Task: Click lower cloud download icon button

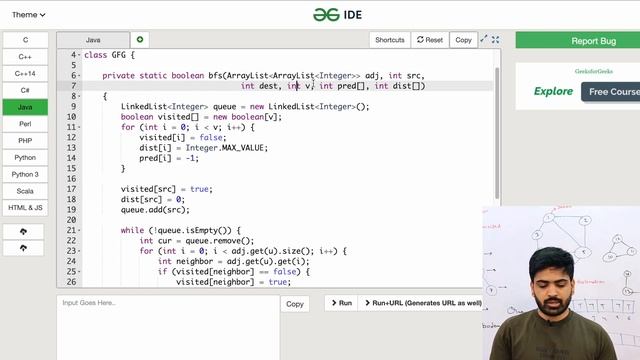Action: pos(23,248)
